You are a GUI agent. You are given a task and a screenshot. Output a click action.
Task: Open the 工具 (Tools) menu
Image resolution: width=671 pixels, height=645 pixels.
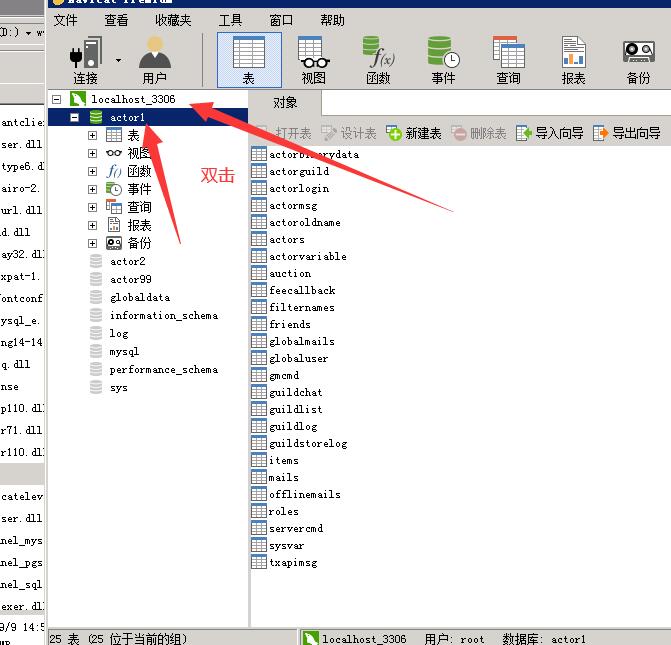[230, 20]
